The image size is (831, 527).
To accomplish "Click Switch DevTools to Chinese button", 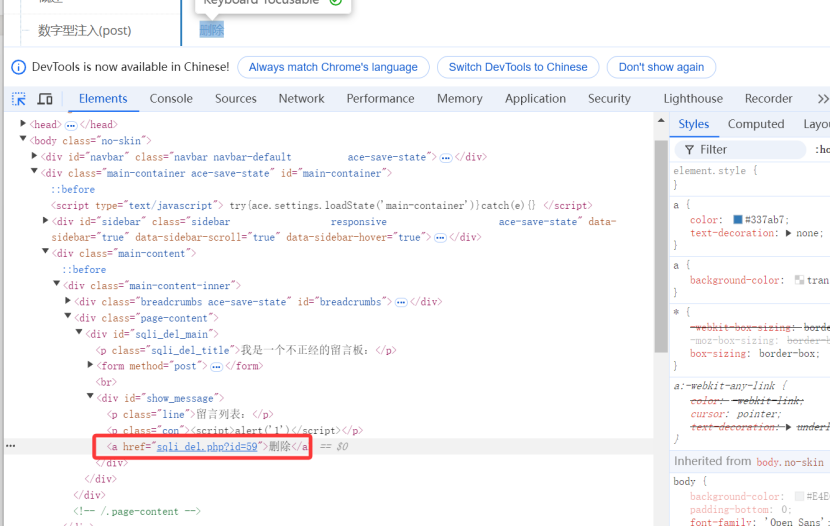I will [518, 67].
